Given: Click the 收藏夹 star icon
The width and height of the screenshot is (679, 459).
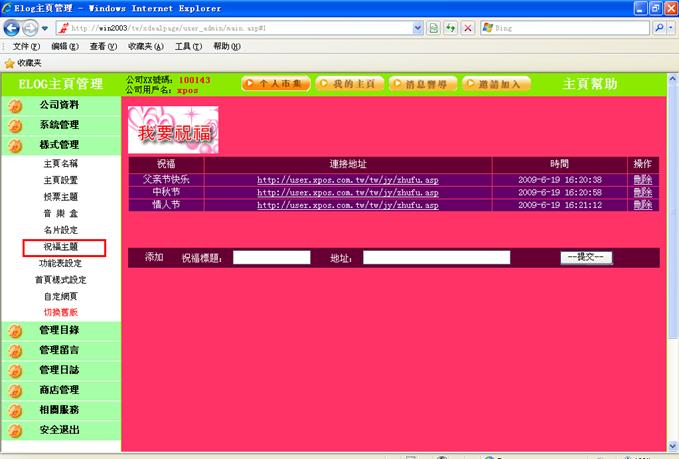Looking at the screenshot, I should pyautogui.click(x=9, y=62).
